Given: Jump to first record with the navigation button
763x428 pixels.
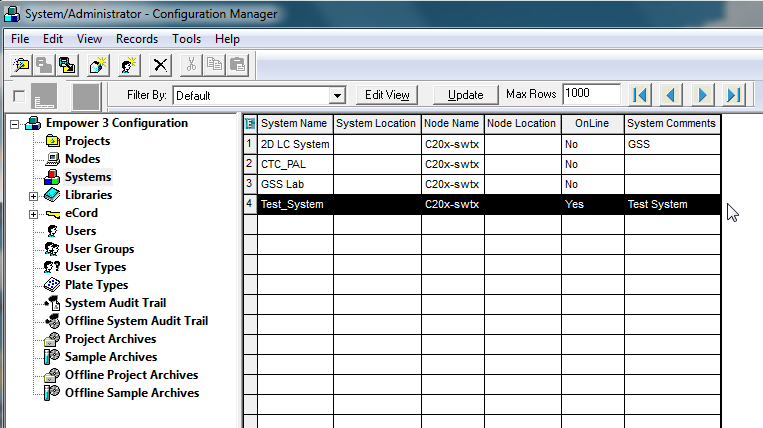Looking at the screenshot, I should pyautogui.click(x=640, y=95).
